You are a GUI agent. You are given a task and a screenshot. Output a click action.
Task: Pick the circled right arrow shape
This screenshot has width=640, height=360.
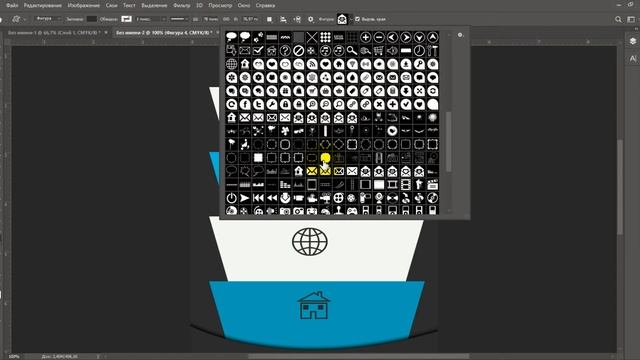(x=406, y=38)
